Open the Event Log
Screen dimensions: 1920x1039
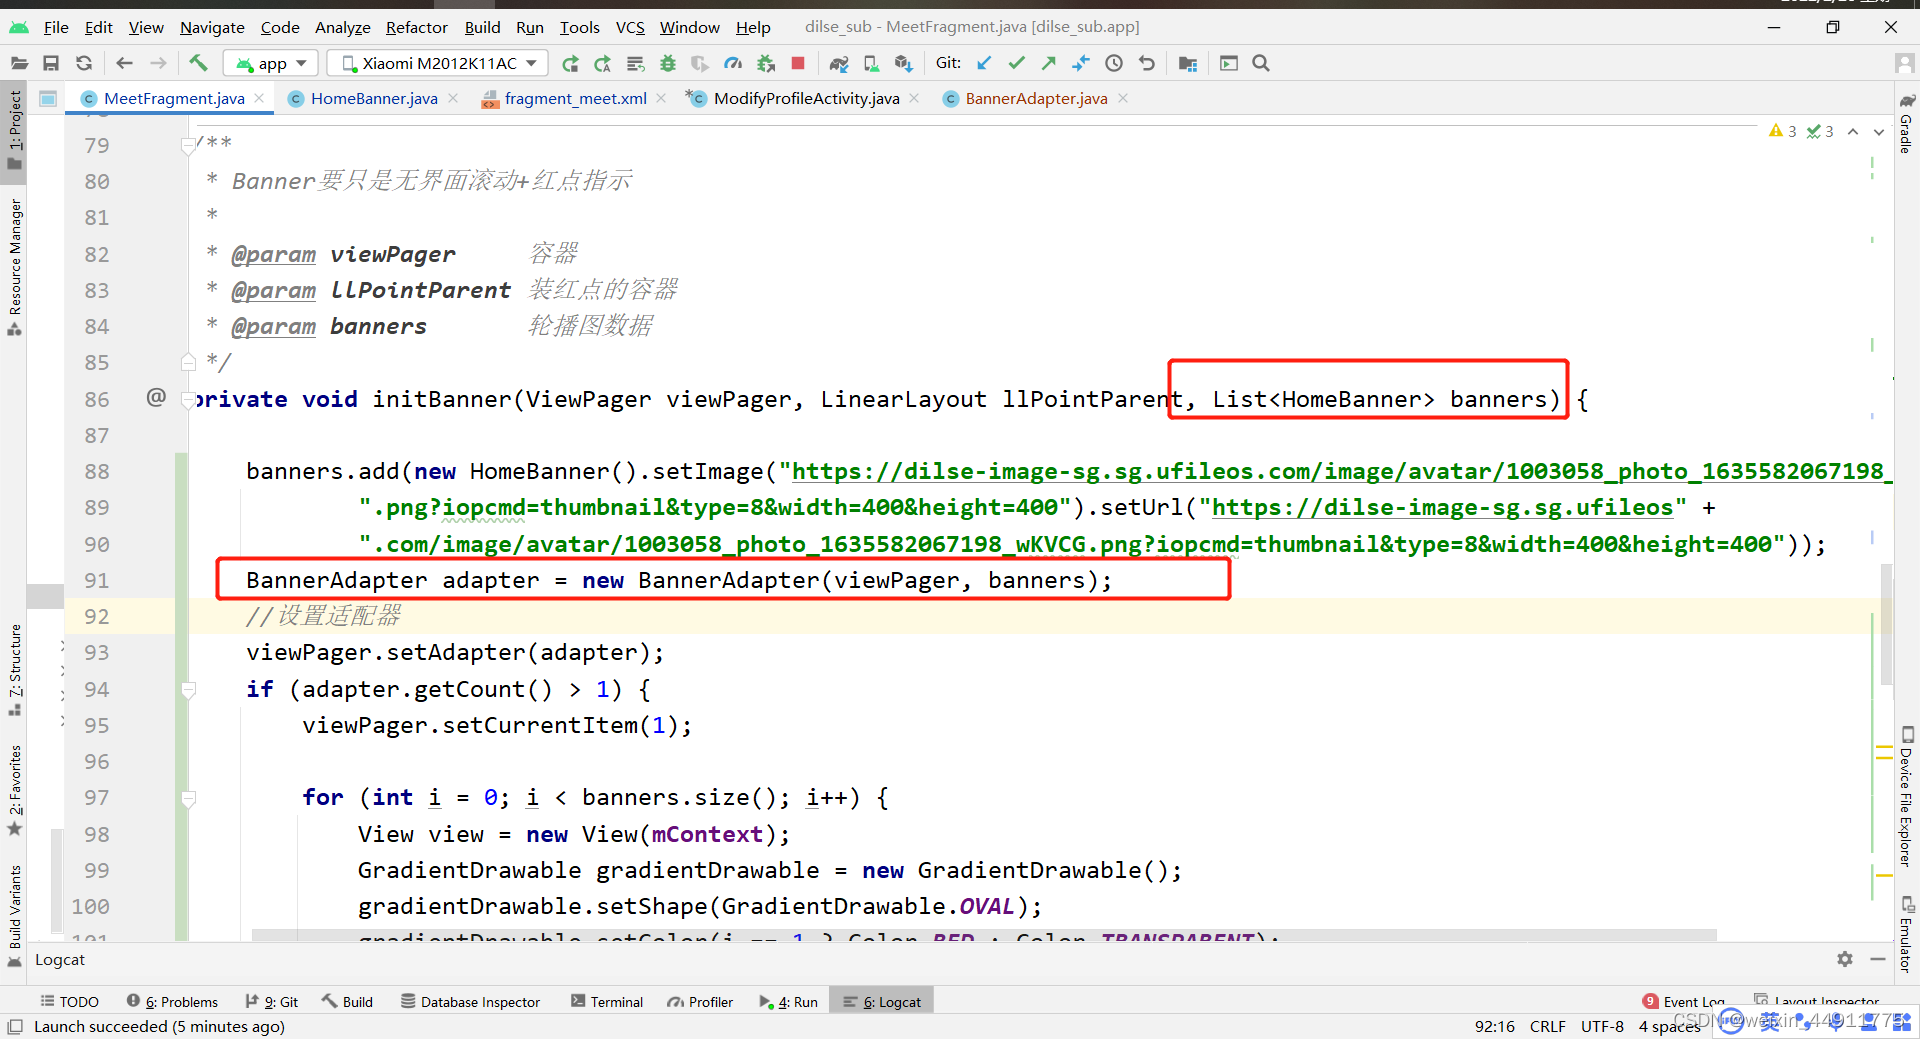1684,1001
